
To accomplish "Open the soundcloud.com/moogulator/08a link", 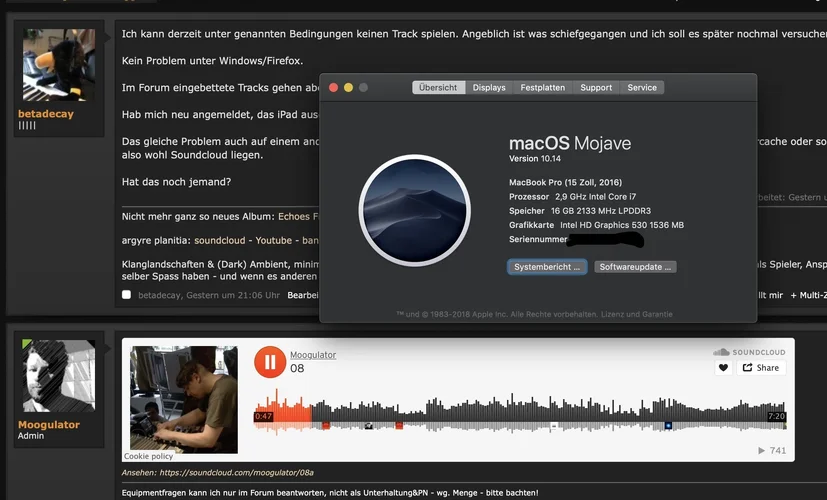I will (237, 473).
